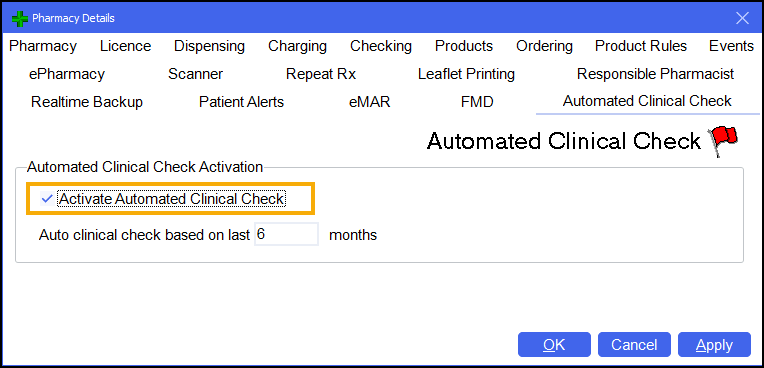This screenshot has height=368, width=764.
Task: Select the FMD tab
Action: 477,102
